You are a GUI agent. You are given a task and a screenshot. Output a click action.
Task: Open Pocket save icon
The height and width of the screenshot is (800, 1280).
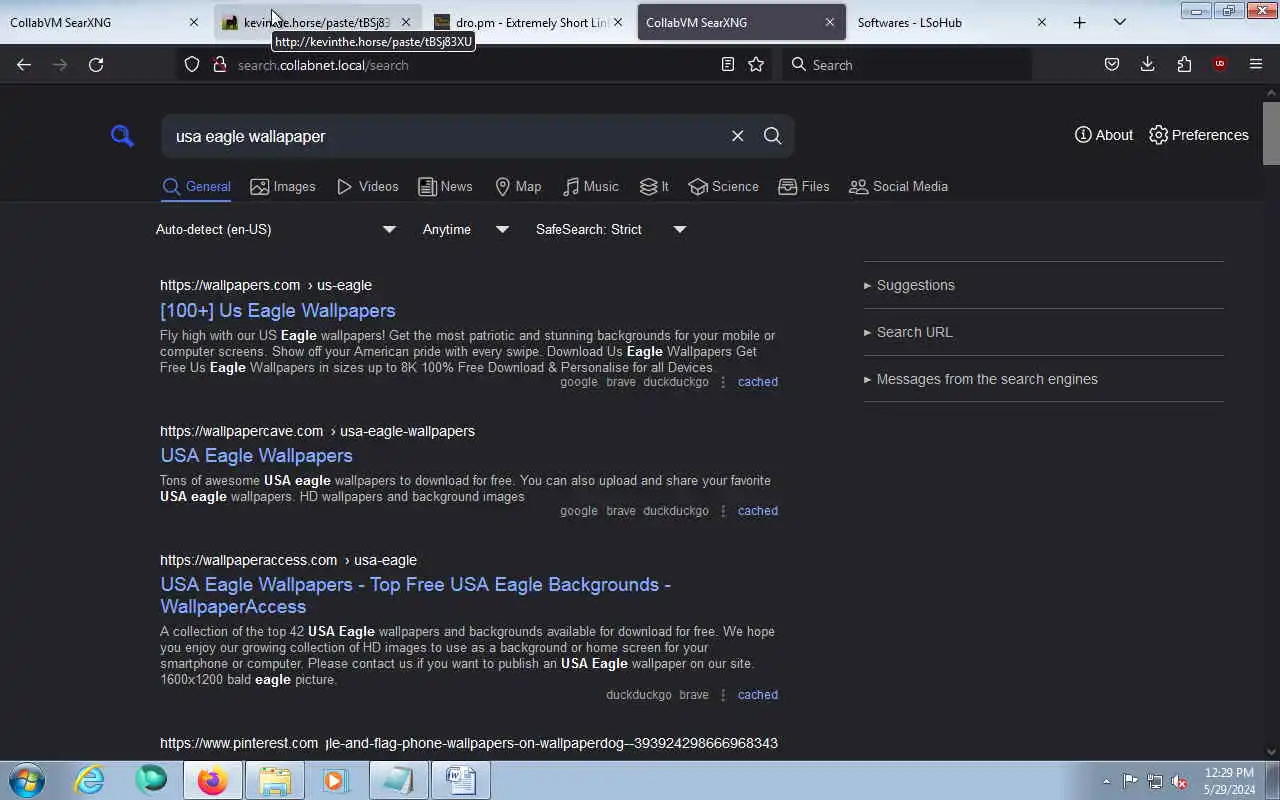[x=1111, y=64]
